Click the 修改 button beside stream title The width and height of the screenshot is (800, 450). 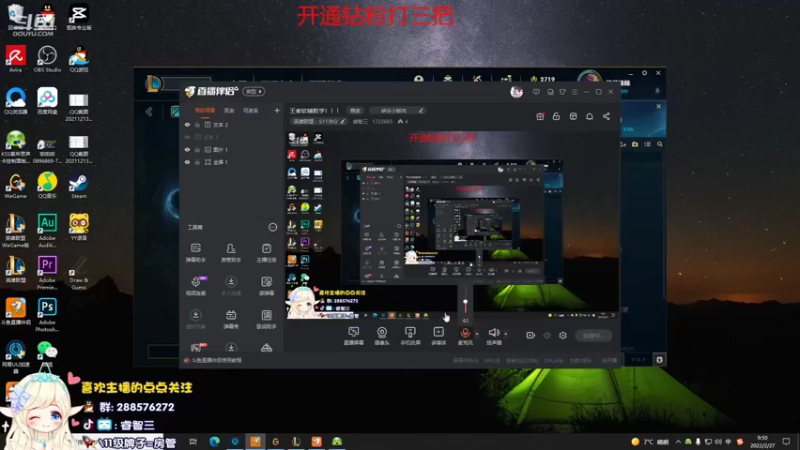(355, 110)
